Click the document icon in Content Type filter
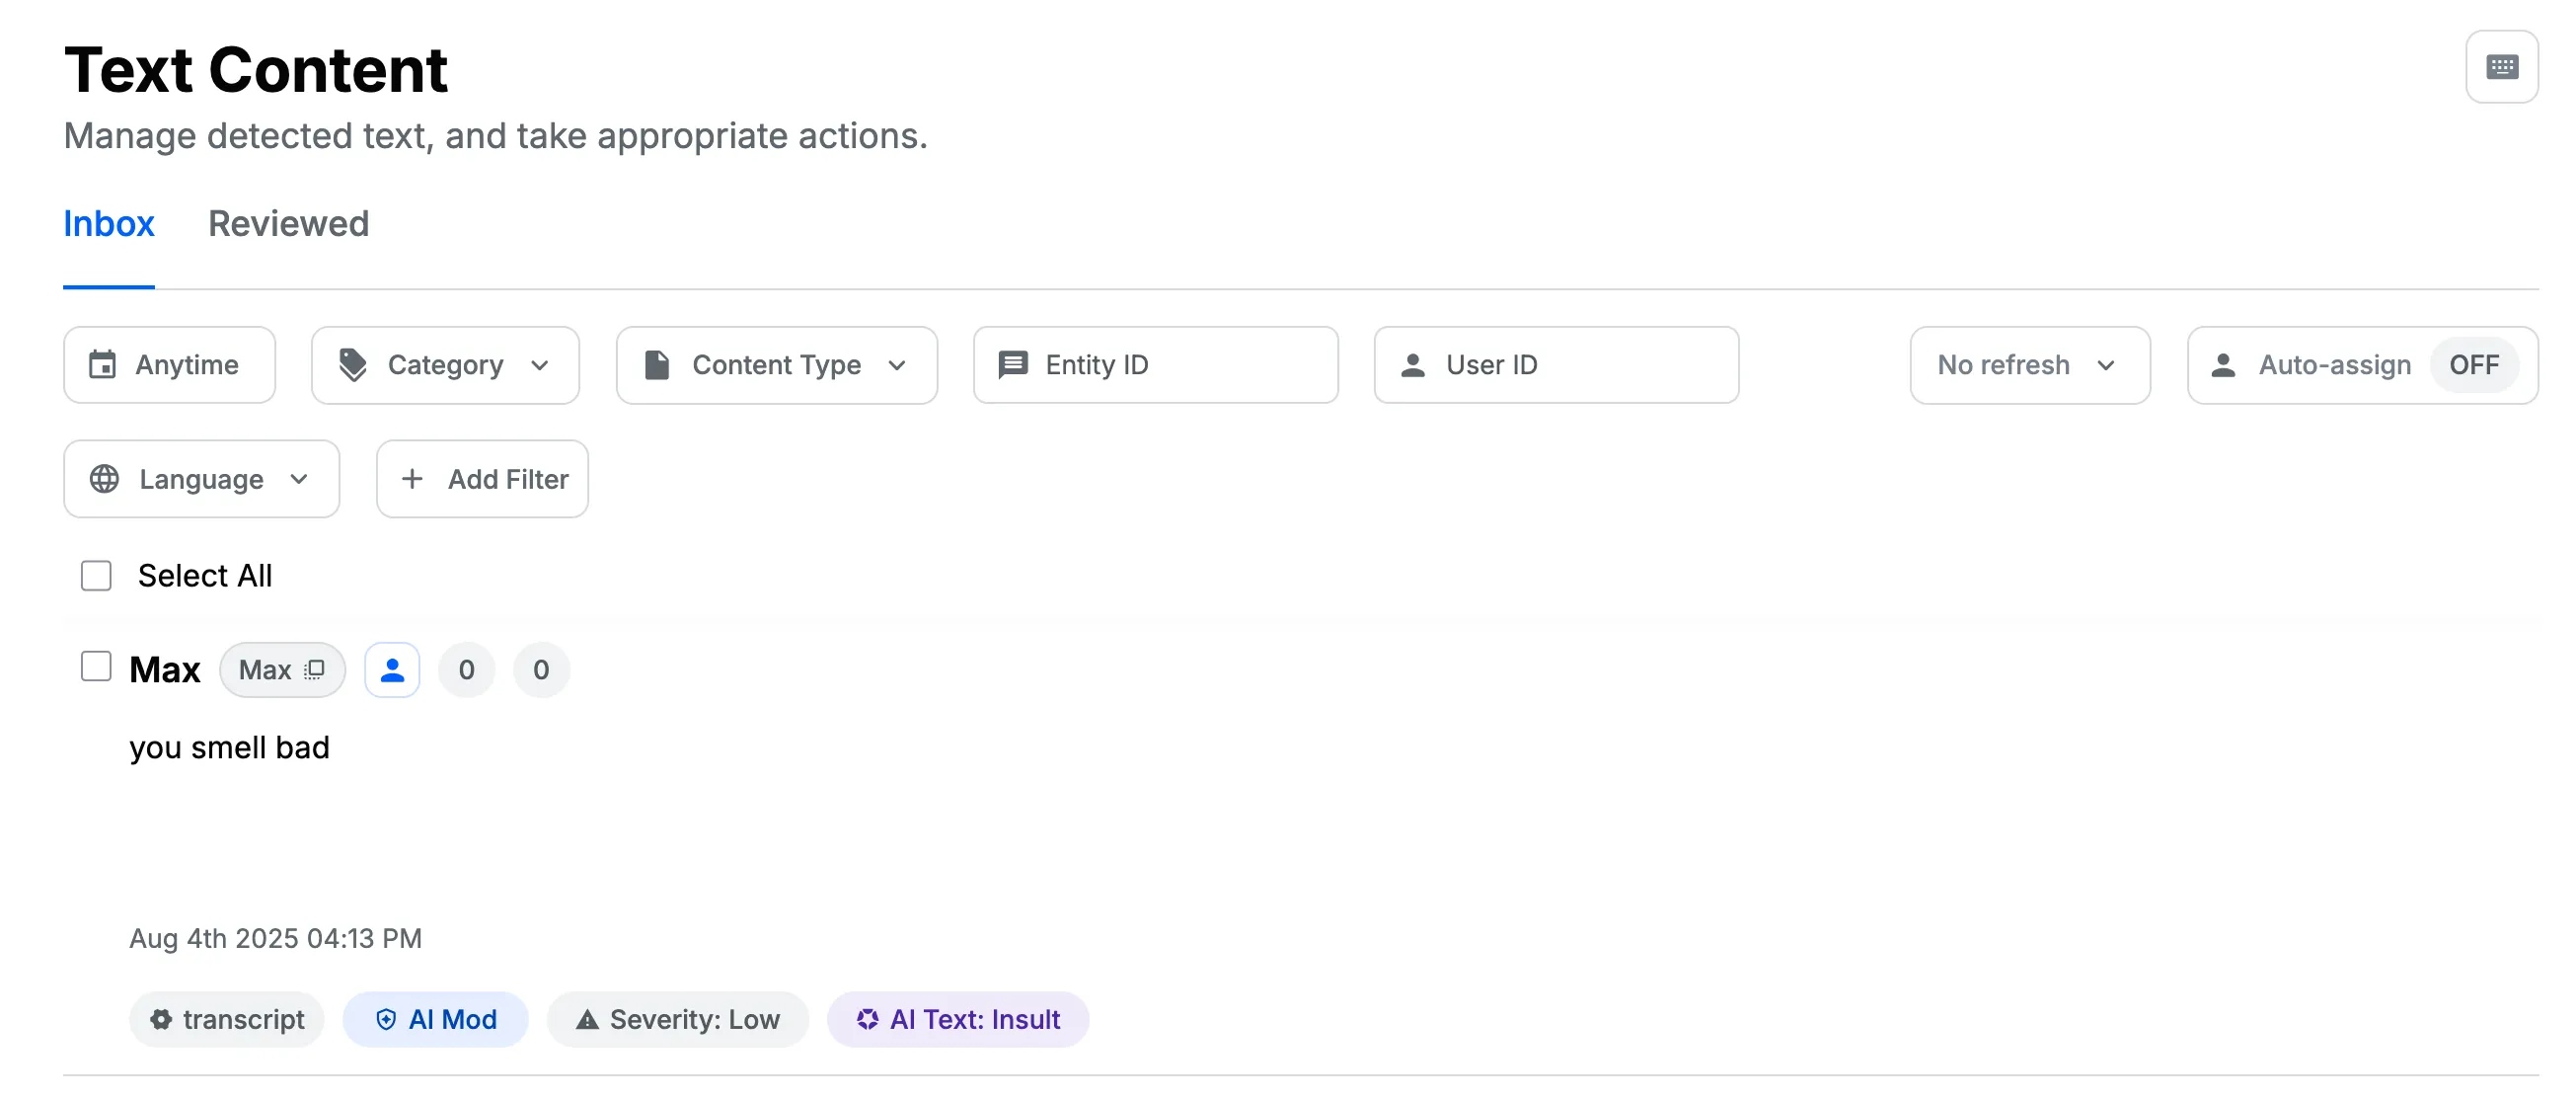The image size is (2576, 1098). click(x=657, y=364)
